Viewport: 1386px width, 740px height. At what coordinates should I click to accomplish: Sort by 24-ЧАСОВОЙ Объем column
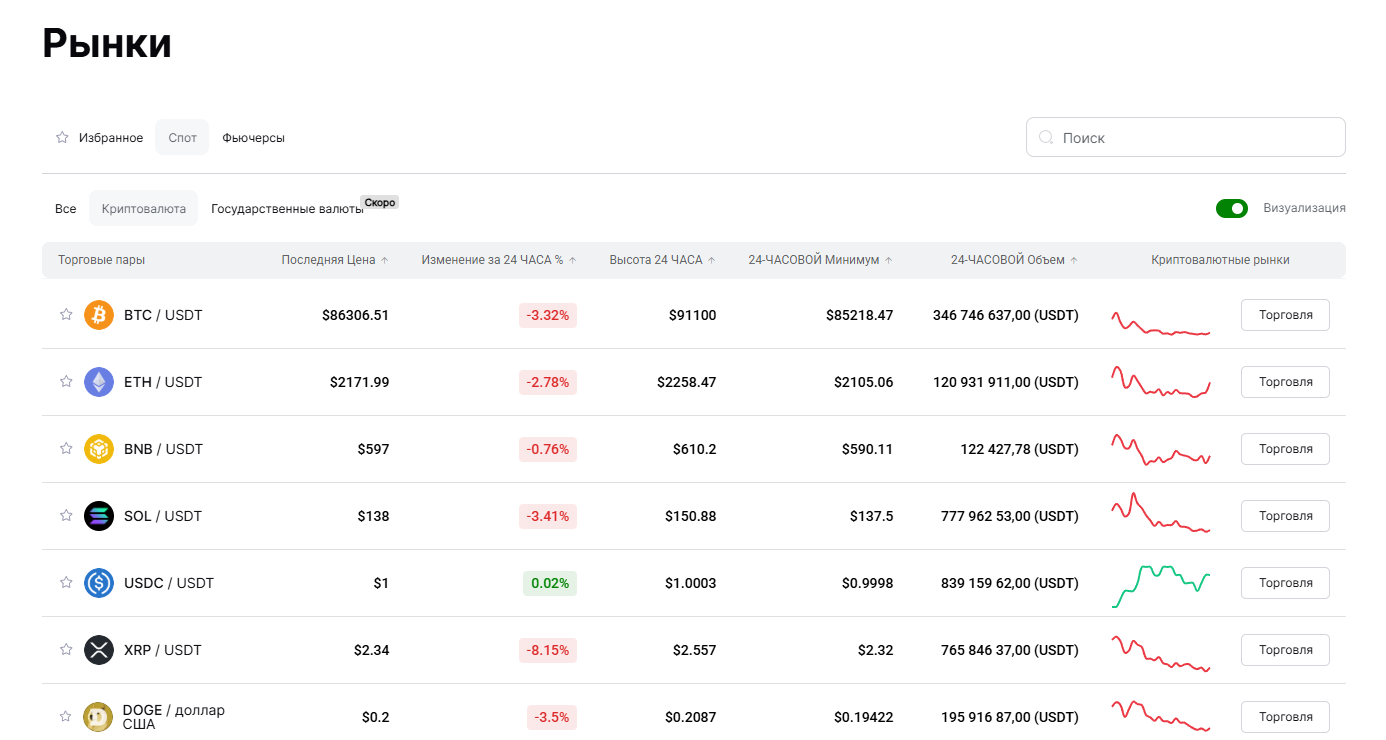1074,260
